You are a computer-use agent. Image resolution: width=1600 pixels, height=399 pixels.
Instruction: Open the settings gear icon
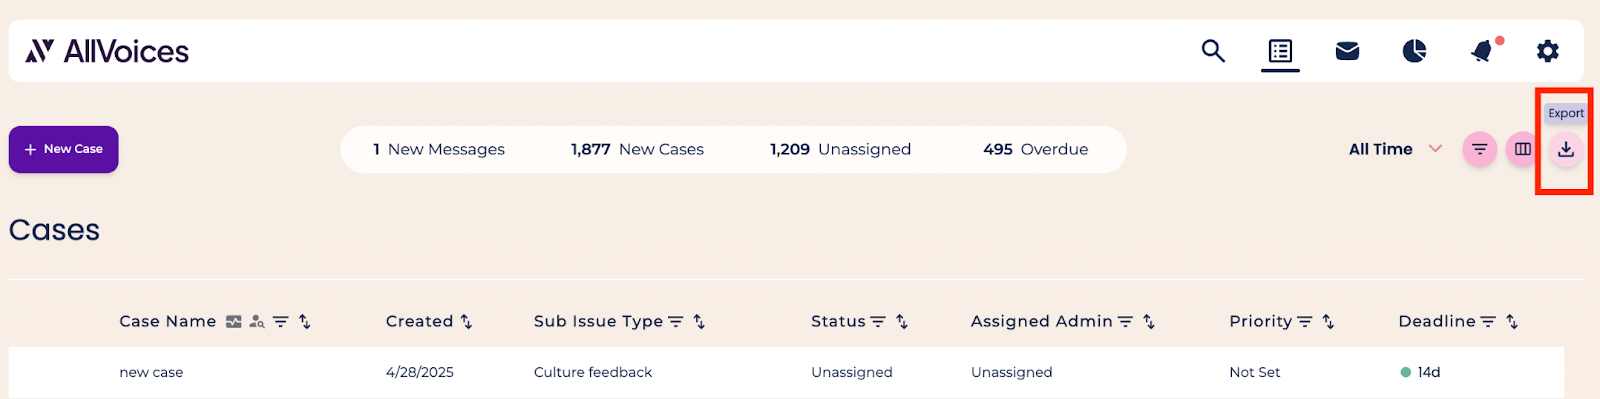[x=1548, y=51]
